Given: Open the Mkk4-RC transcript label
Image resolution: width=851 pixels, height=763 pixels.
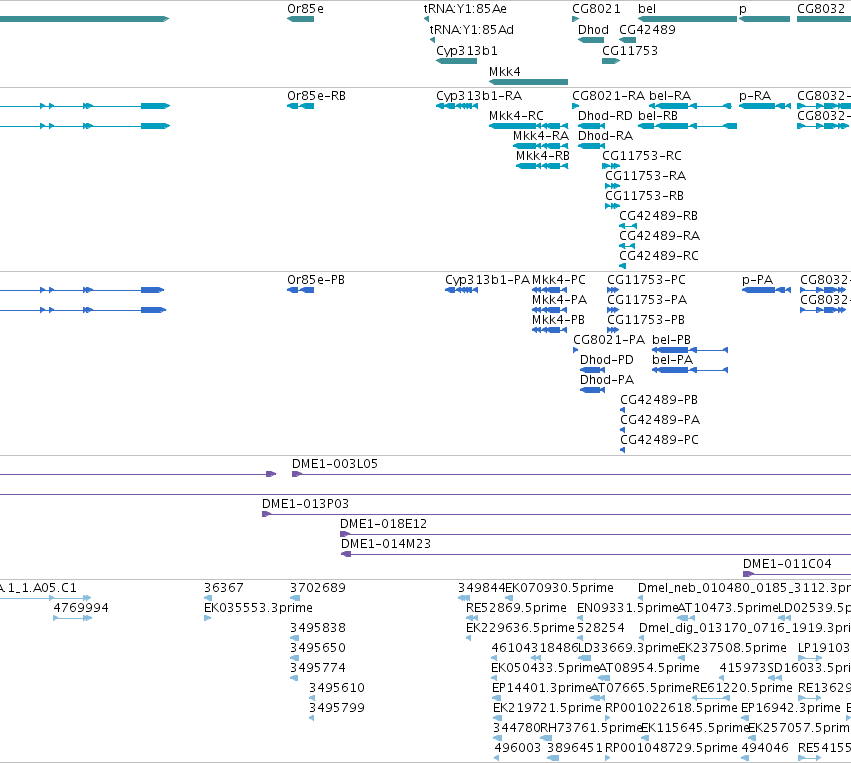Looking at the screenshot, I should click(516, 116).
